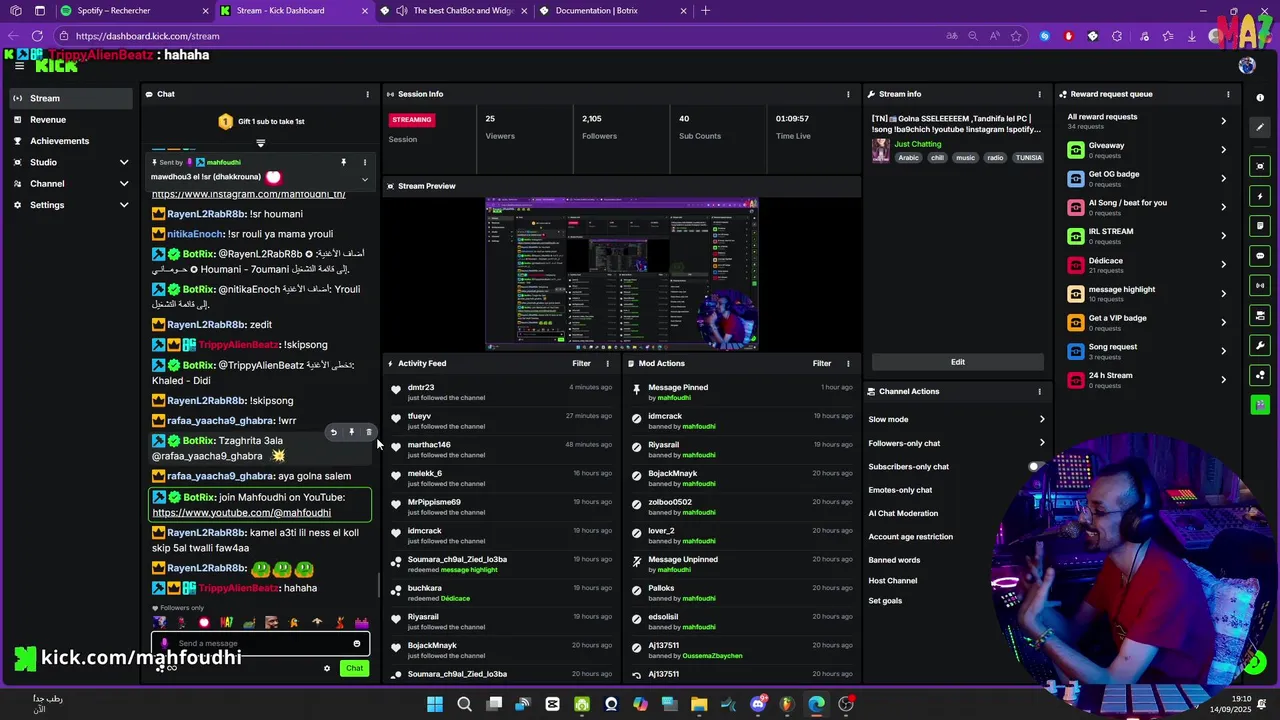Open File Explorer from the taskbar

tap(699, 704)
